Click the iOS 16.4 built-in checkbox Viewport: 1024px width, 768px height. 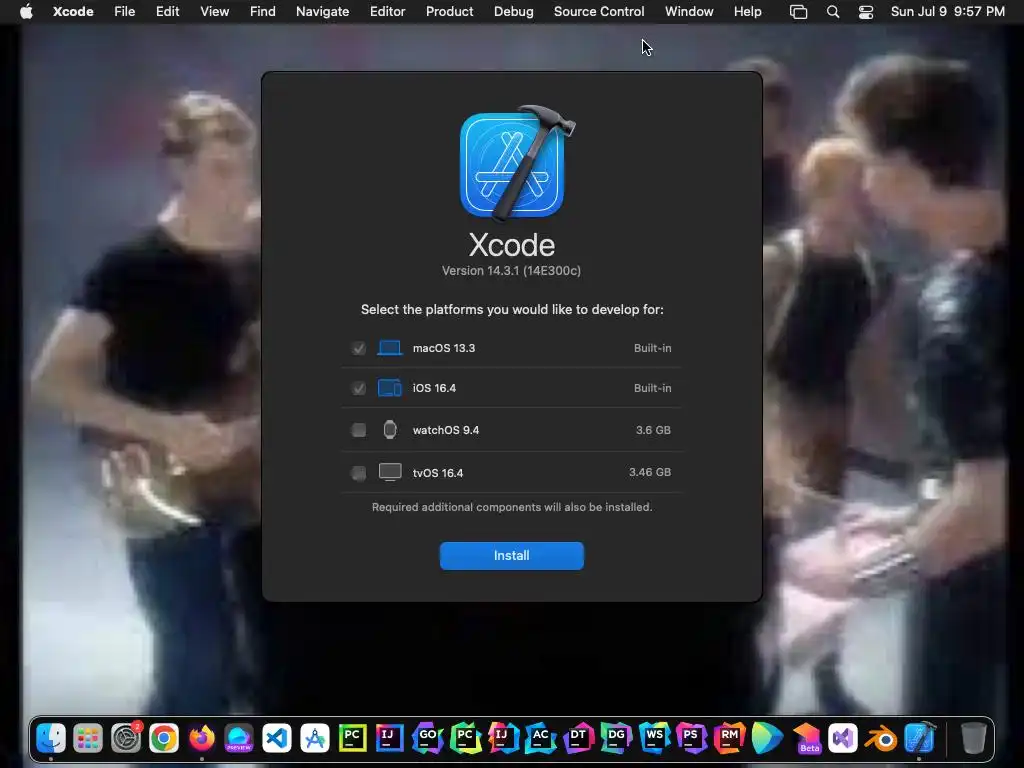359,388
